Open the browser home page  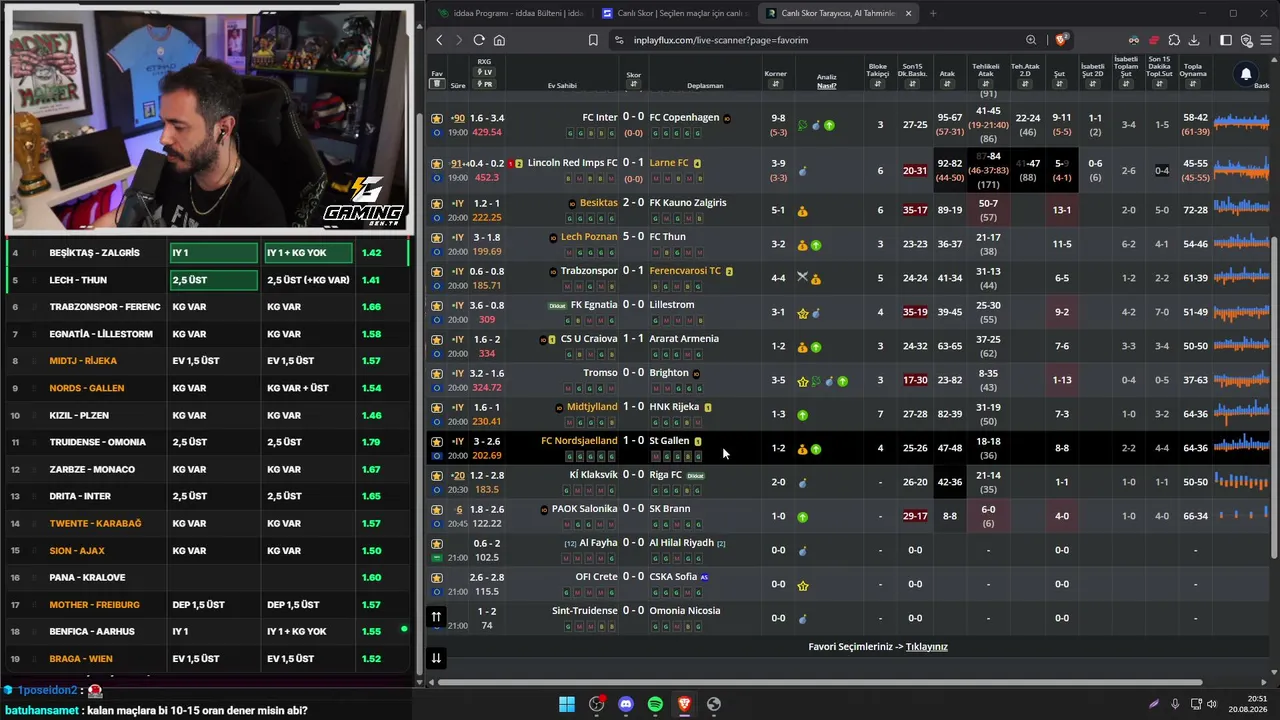pos(499,40)
